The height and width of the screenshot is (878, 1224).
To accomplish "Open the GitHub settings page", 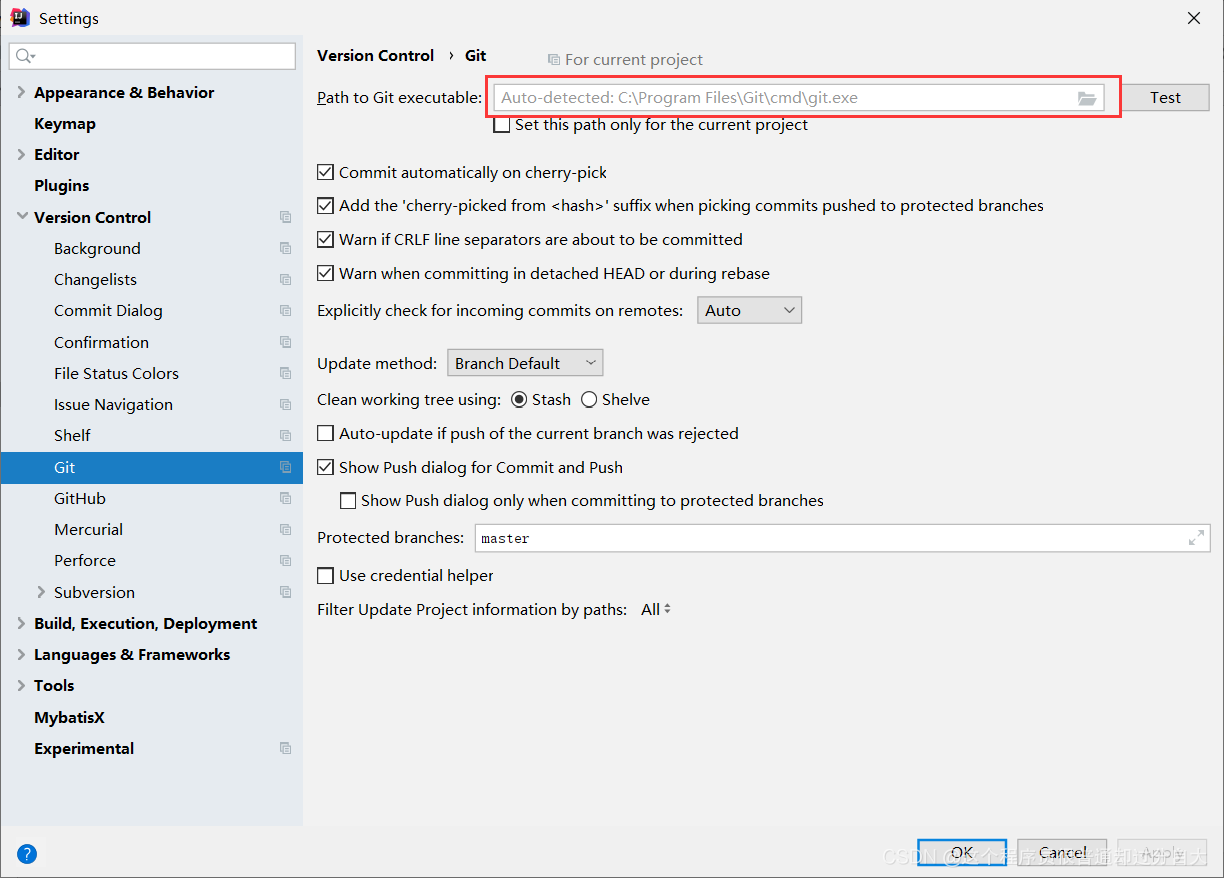I will click(x=80, y=498).
